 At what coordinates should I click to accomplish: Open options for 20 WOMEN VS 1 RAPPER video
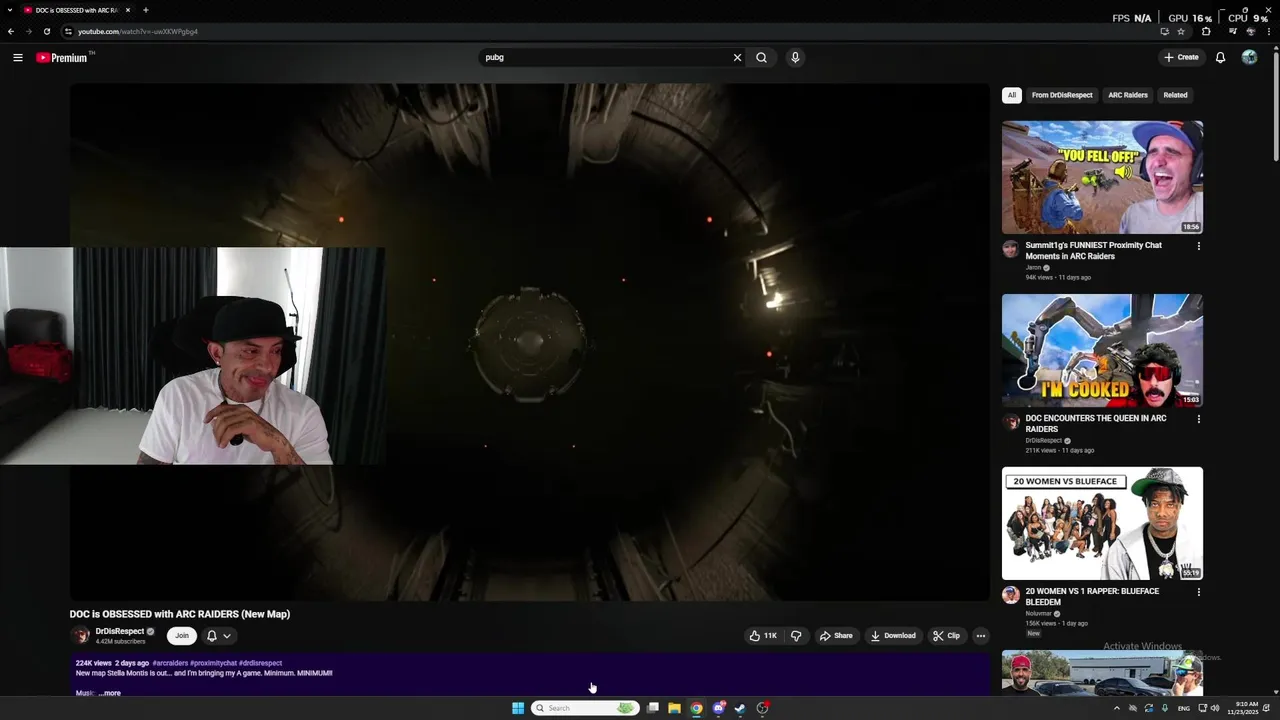tap(1198, 592)
